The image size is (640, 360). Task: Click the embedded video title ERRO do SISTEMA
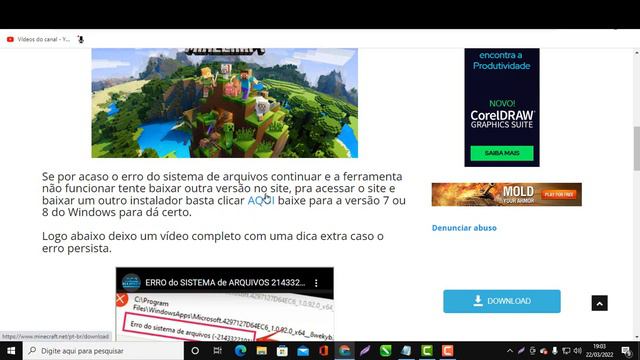click(225, 282)
